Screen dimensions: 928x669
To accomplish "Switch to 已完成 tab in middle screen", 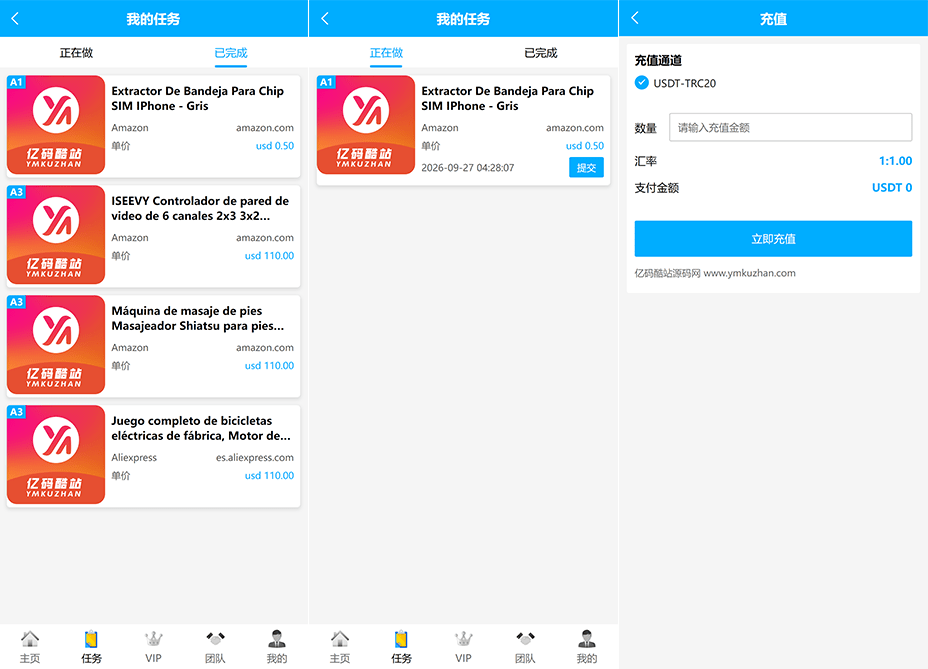I will tap(541, 53).
